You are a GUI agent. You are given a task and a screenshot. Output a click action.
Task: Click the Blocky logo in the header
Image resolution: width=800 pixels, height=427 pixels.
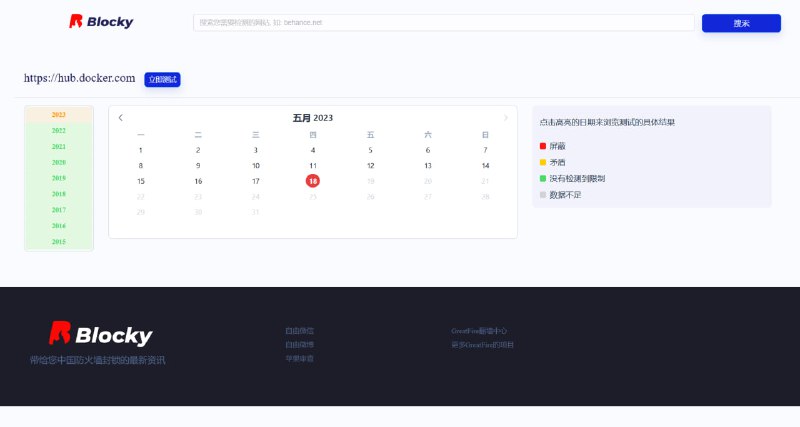(101, 21)
